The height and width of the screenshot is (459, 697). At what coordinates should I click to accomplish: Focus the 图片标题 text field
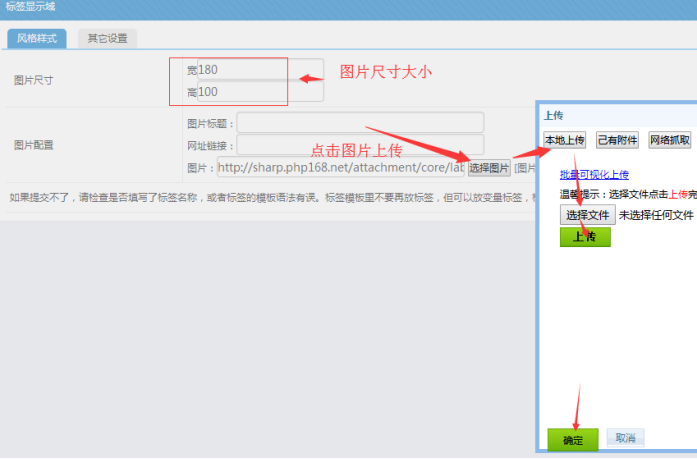360,123
